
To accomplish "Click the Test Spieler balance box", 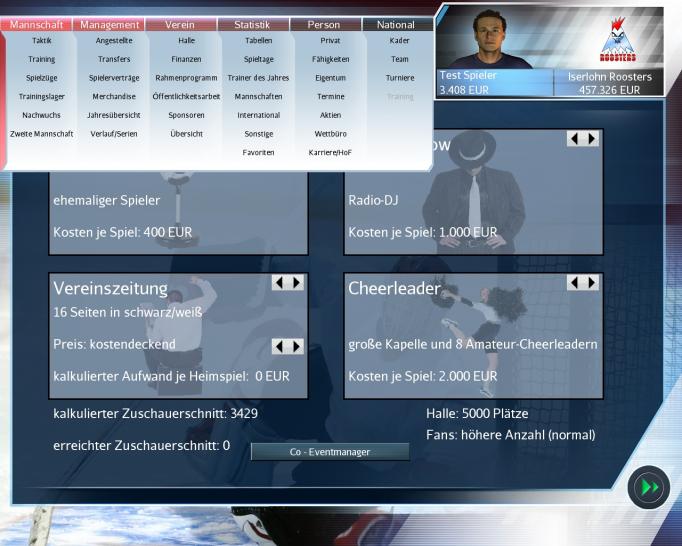I will (494, 82).
